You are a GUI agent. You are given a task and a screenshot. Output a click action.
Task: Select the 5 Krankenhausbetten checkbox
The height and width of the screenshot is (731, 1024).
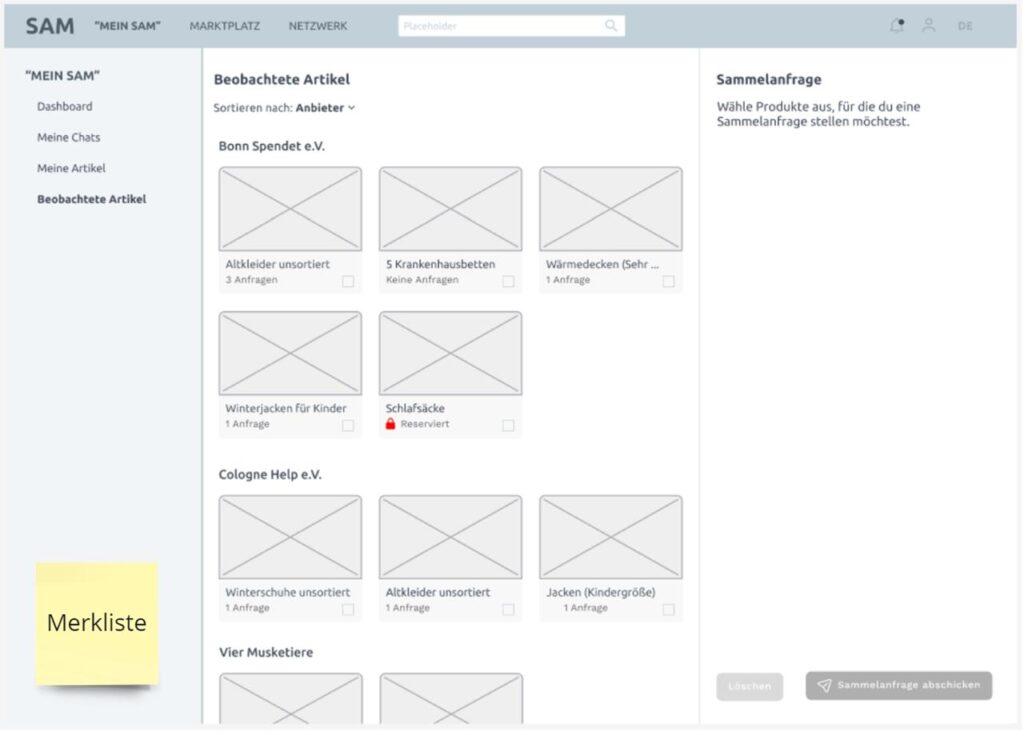coord(508,281)
